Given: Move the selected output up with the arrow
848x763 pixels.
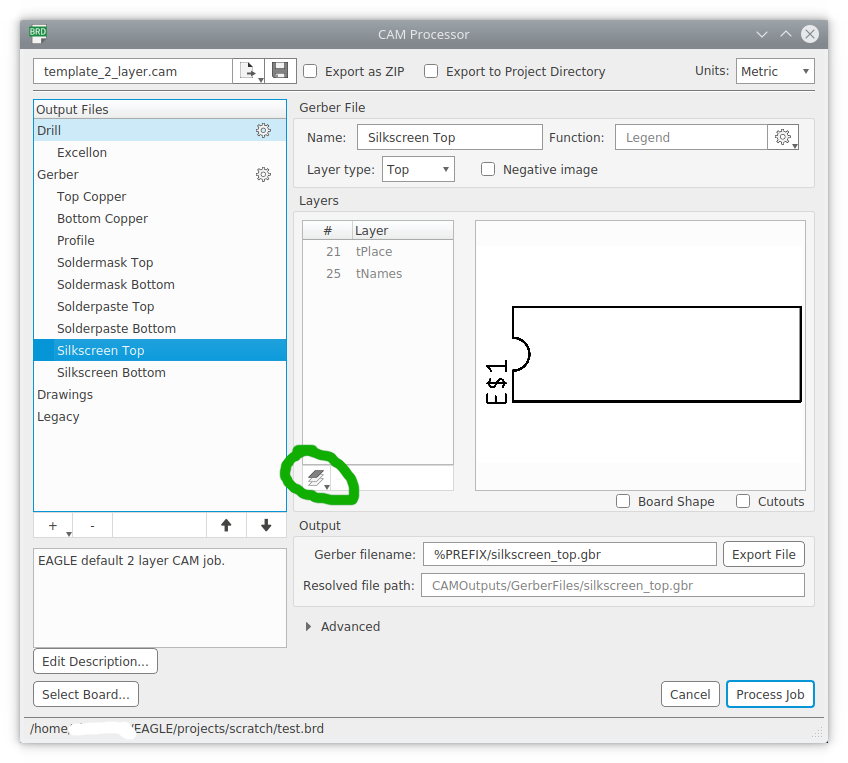Looking at the screenshot, I should pyautogui.click(x=226, y=525).
